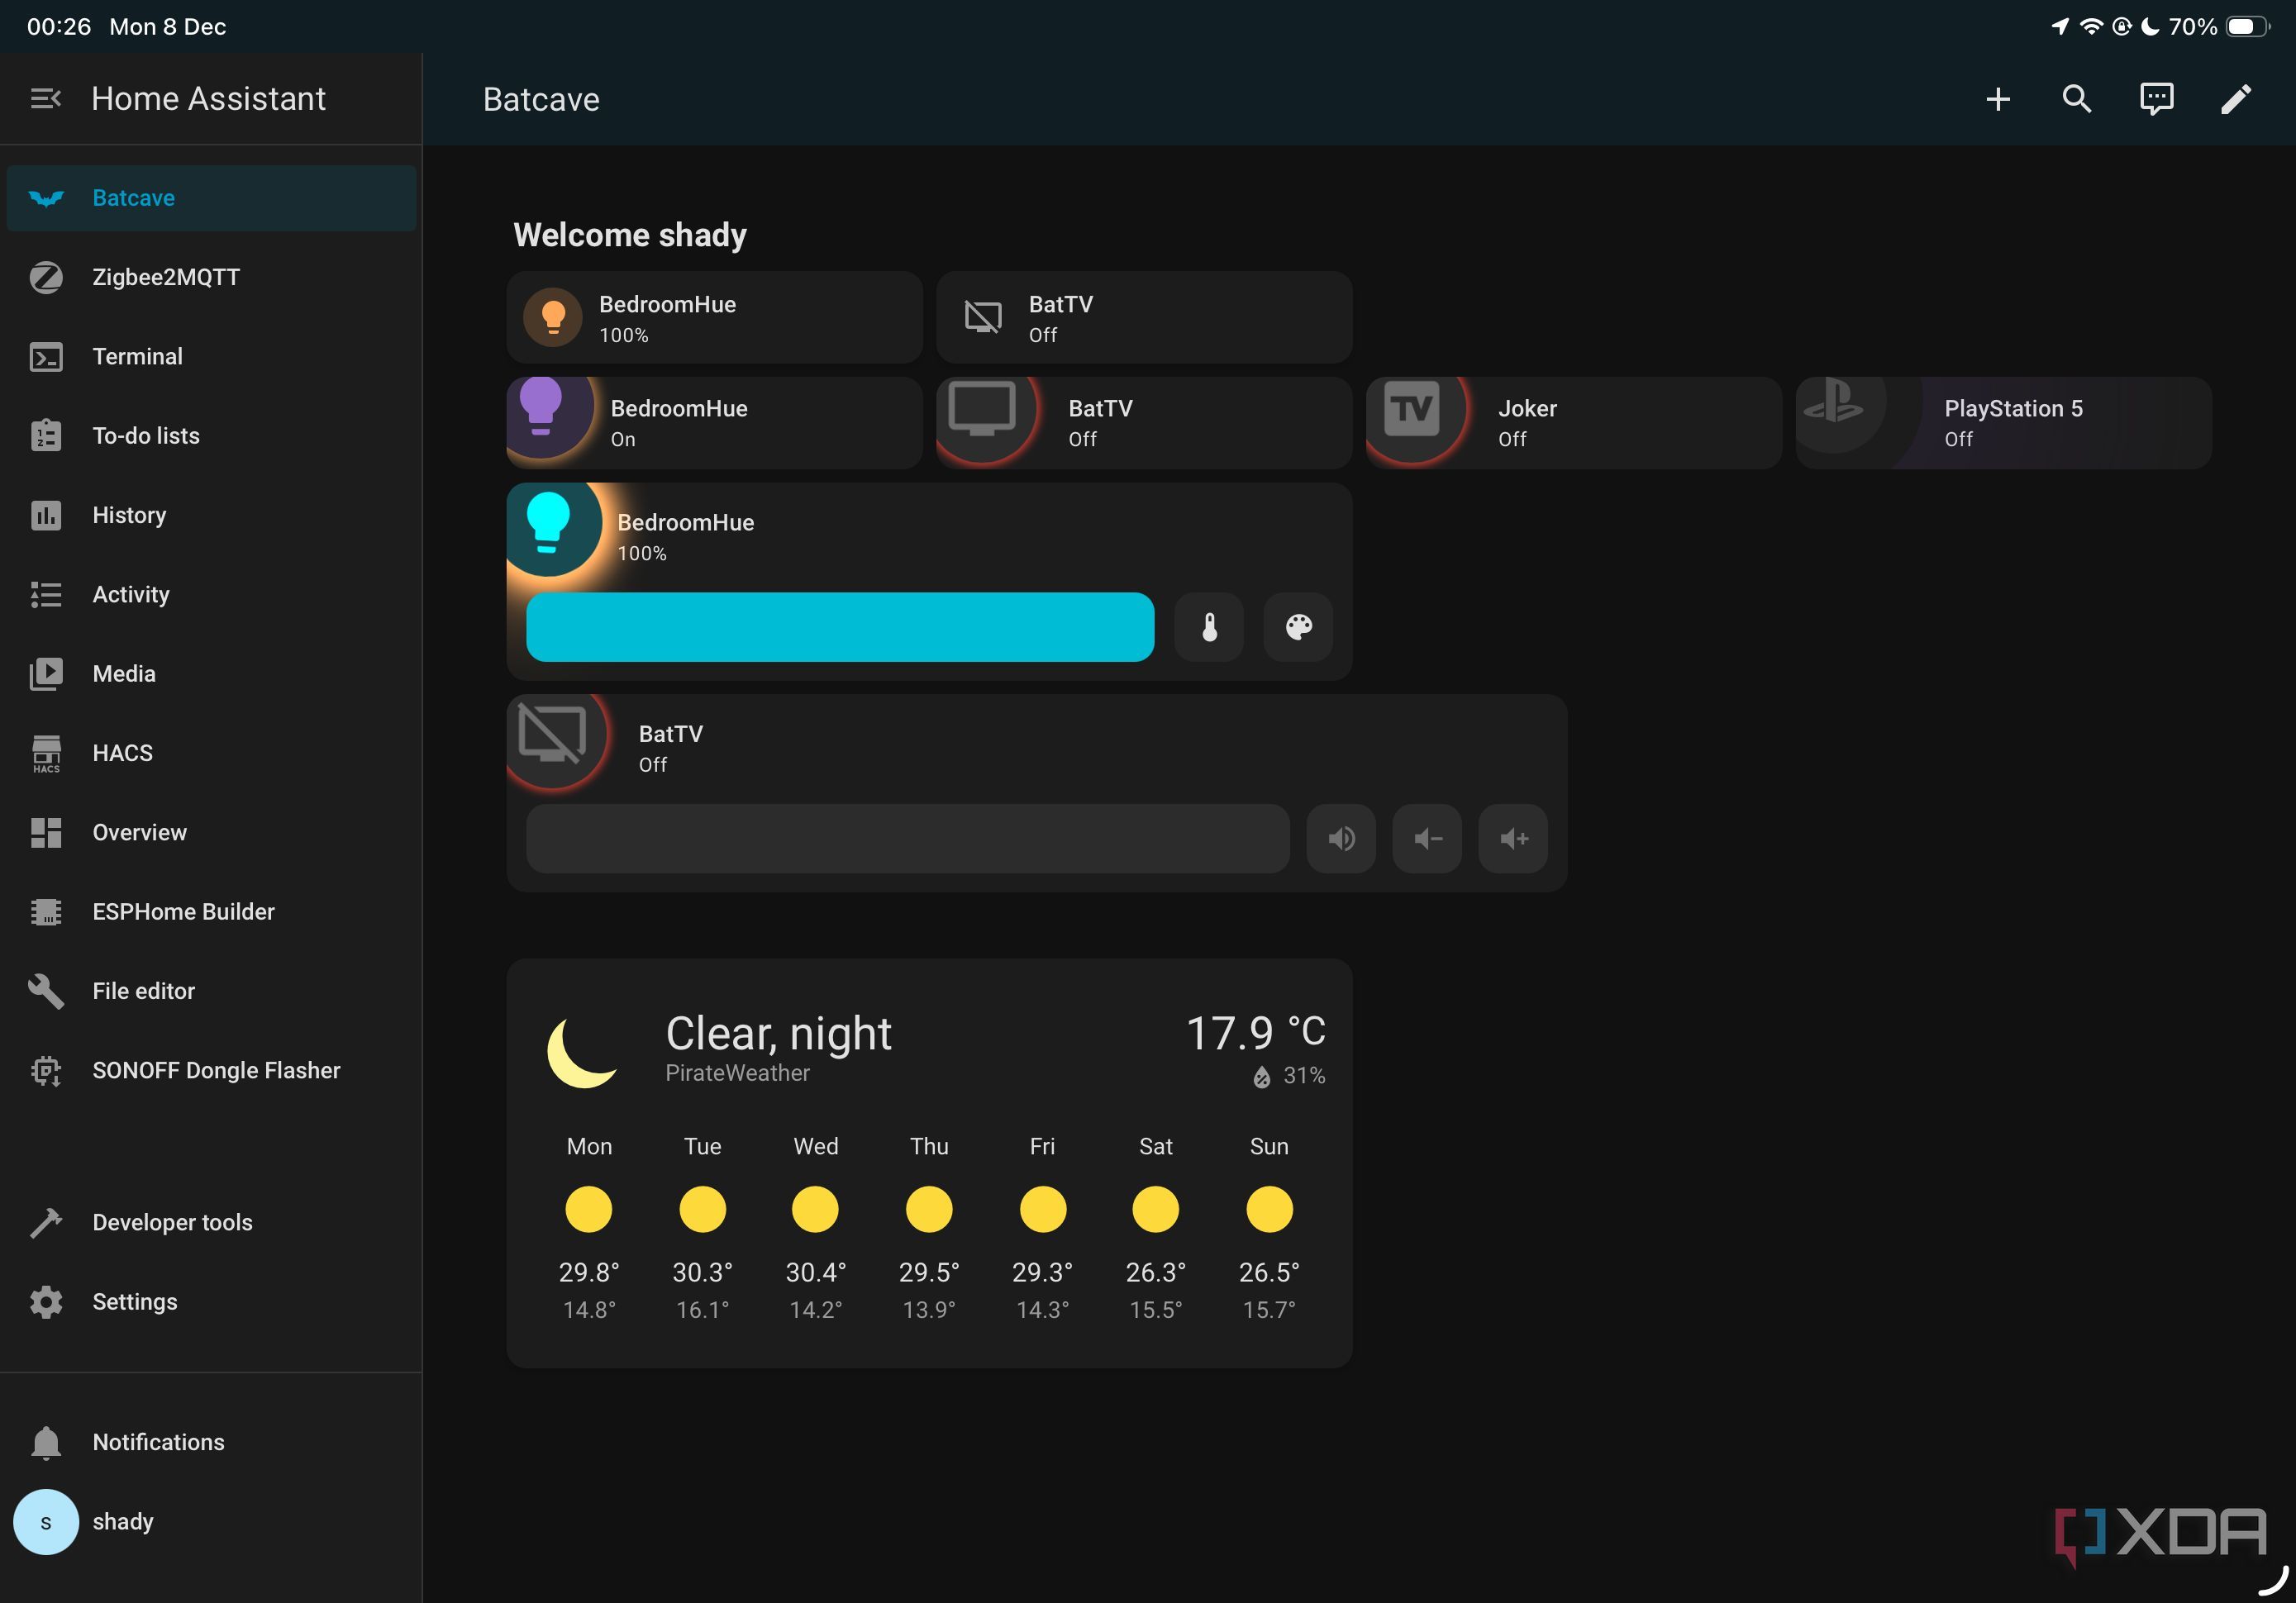Screen dimensions: 2296x1603
Task: Click the pencil edit dashboard icon
Action: coord(2236,99)
